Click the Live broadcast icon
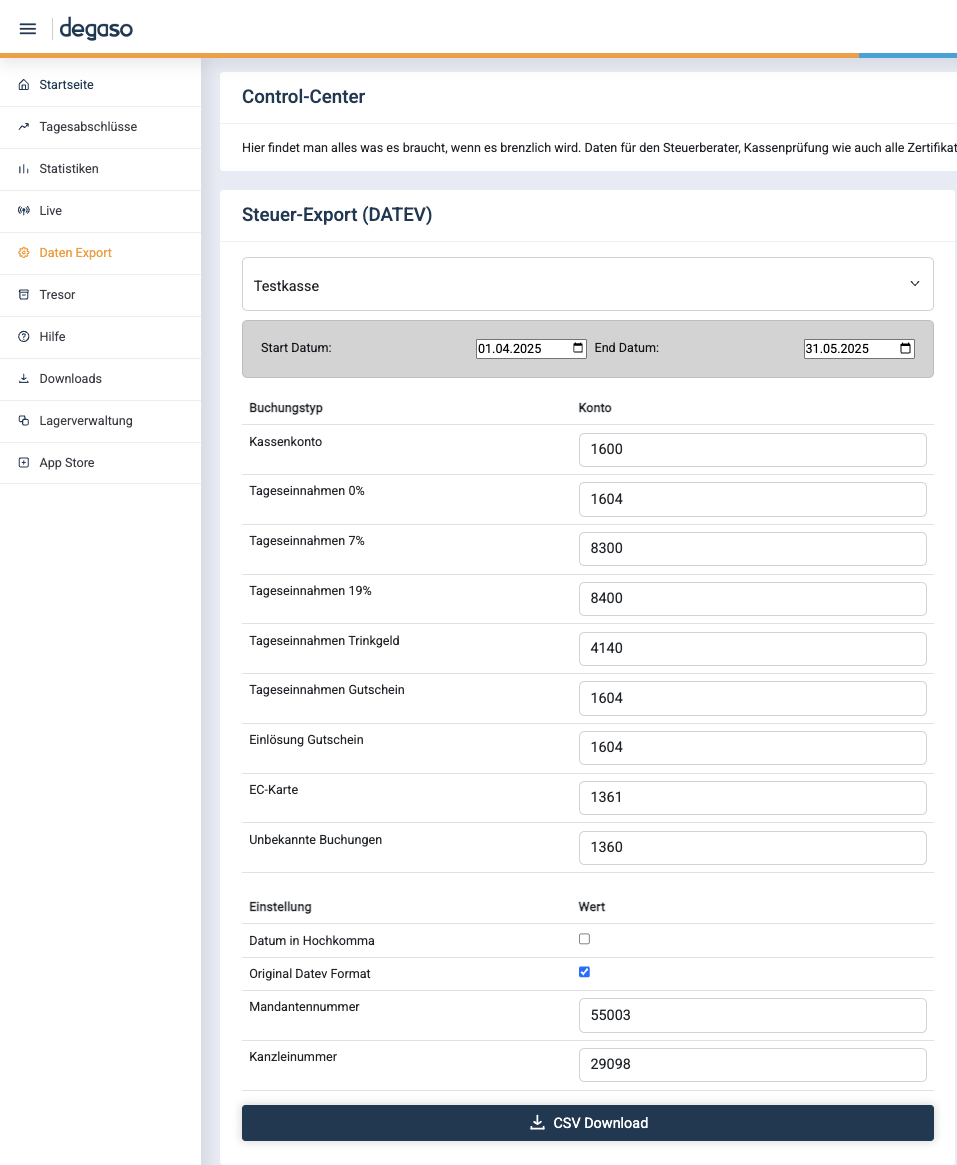This screenshot has height=1165, width=957. [x=24, y=211]
